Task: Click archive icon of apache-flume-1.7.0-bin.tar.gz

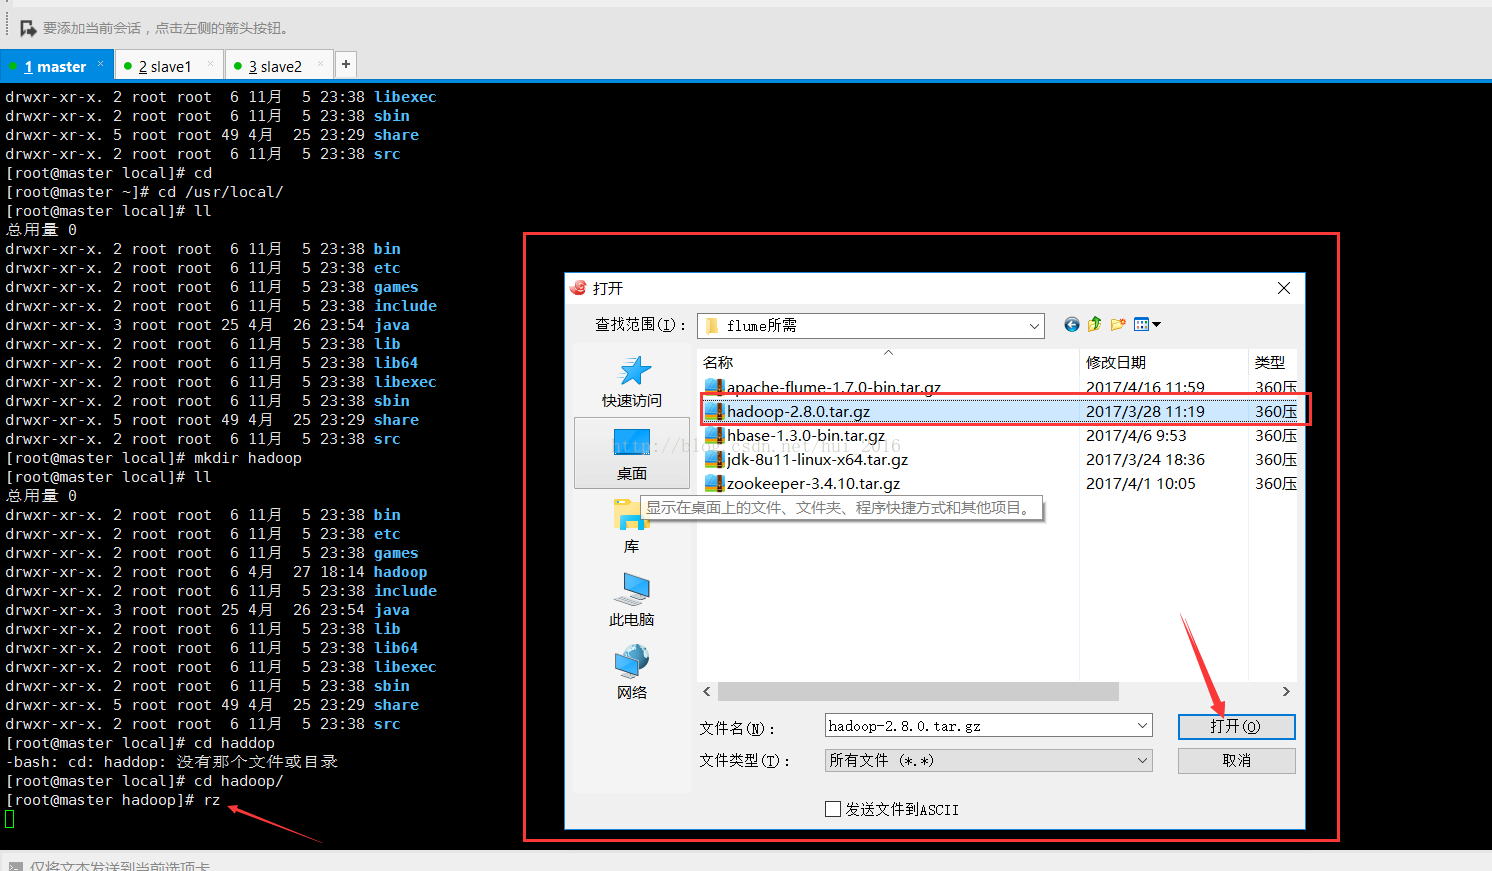Action: click(714, 387)
